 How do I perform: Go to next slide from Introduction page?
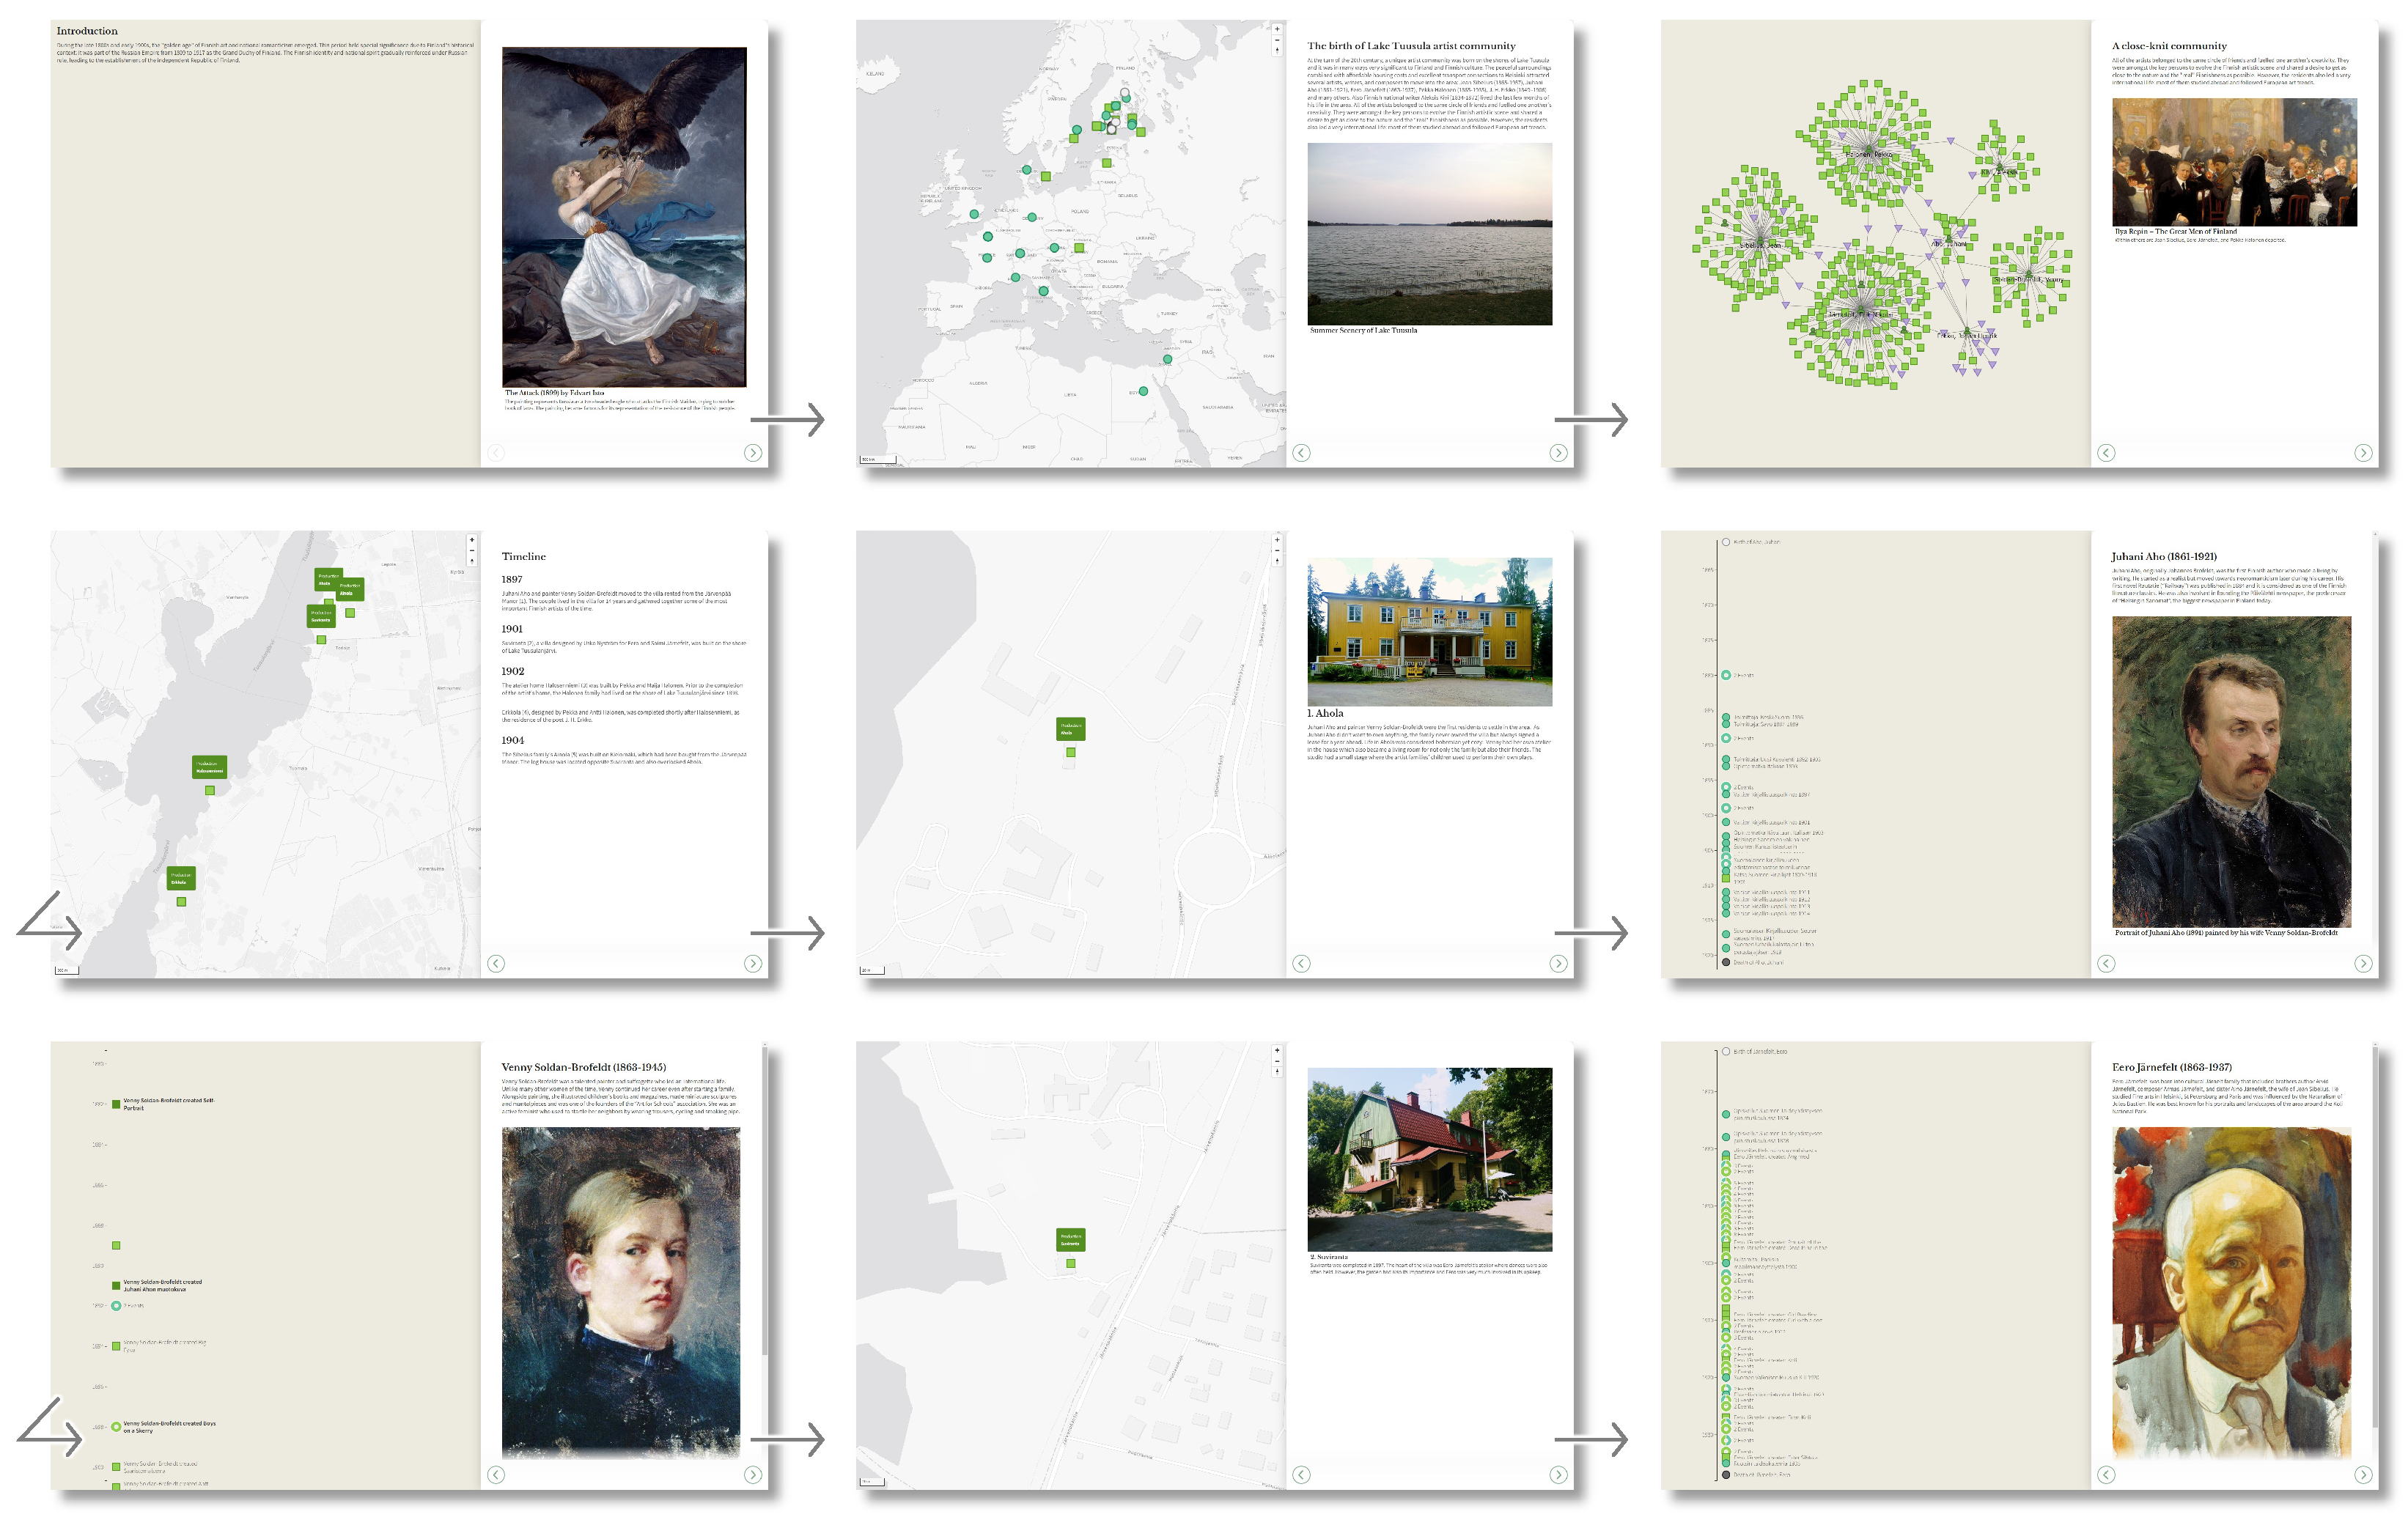pos(753,453)
